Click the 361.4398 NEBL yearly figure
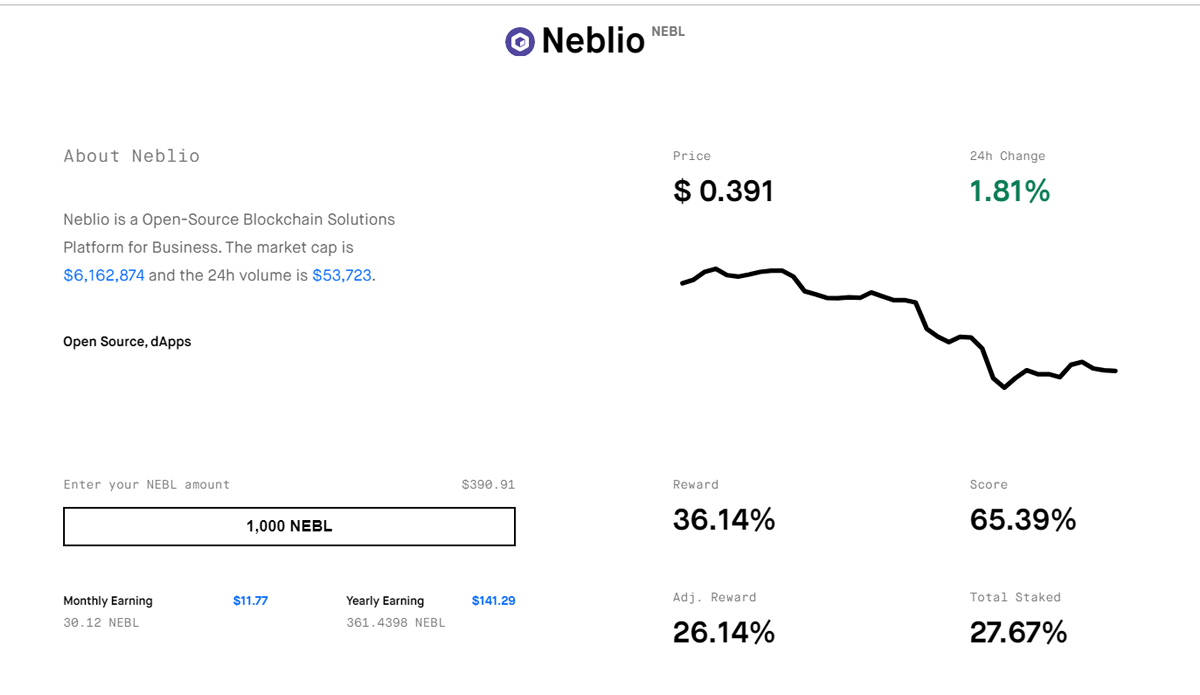Image resolution: width=1200 pixels, height=695 pixels. [x=395, y=623]
